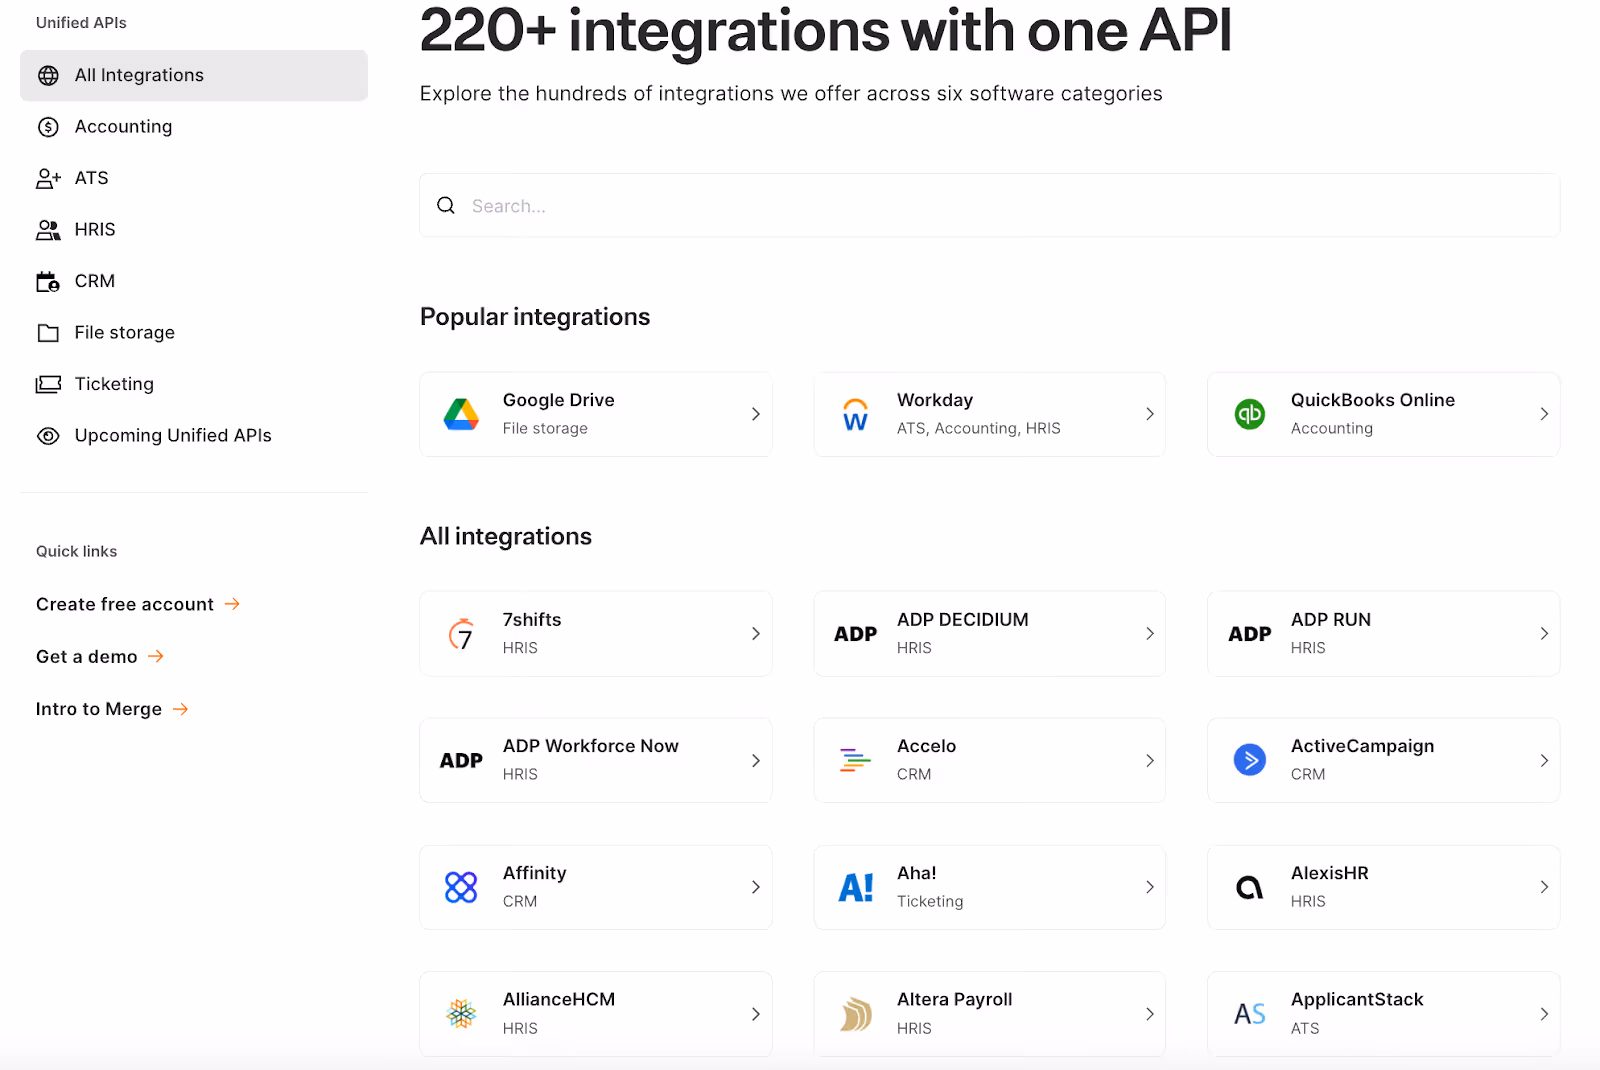The image size is (1600, 1070).
Task: Open the Altera Payroll integration title
Action: tap(955, 1000)
